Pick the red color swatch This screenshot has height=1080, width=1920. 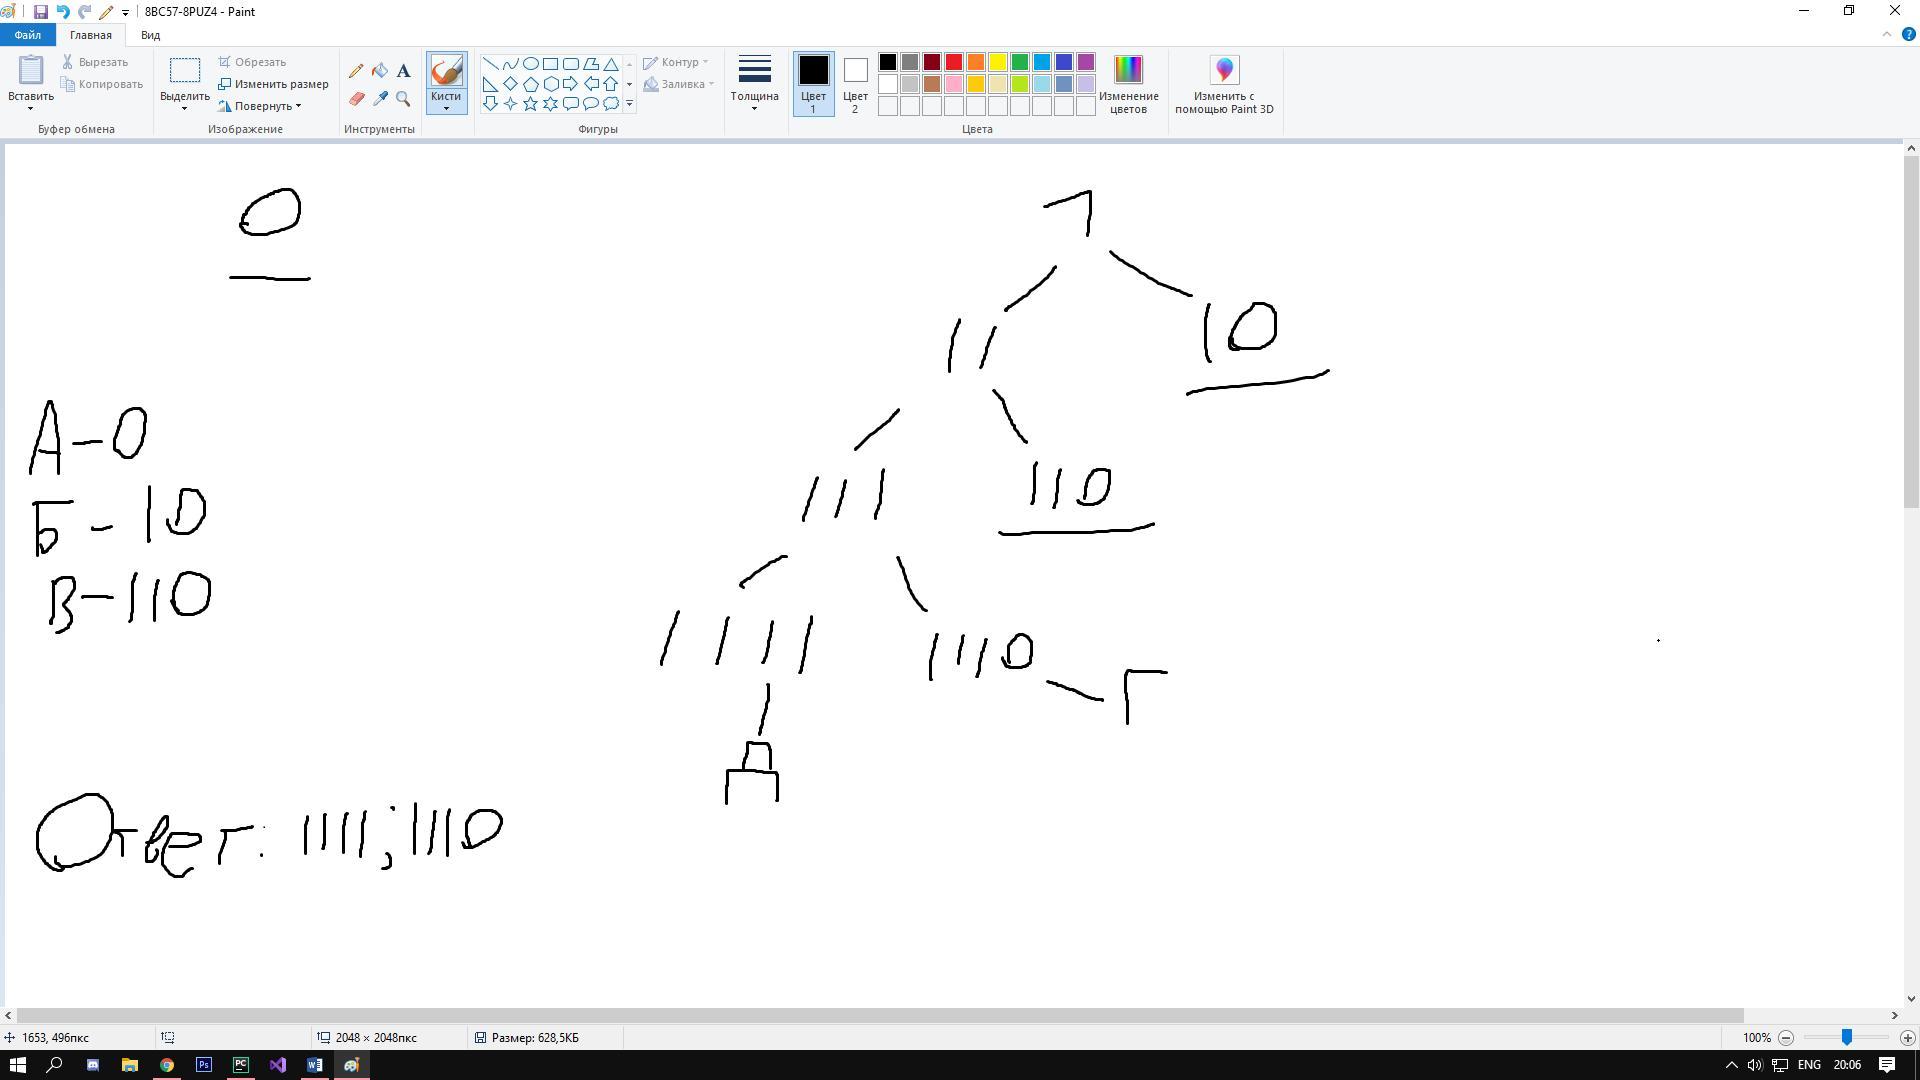pos(954,63)
